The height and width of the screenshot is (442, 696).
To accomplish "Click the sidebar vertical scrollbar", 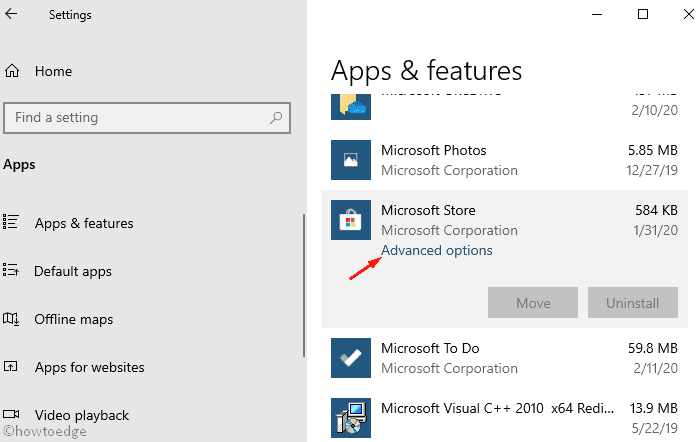I will [x=304, y=285].
